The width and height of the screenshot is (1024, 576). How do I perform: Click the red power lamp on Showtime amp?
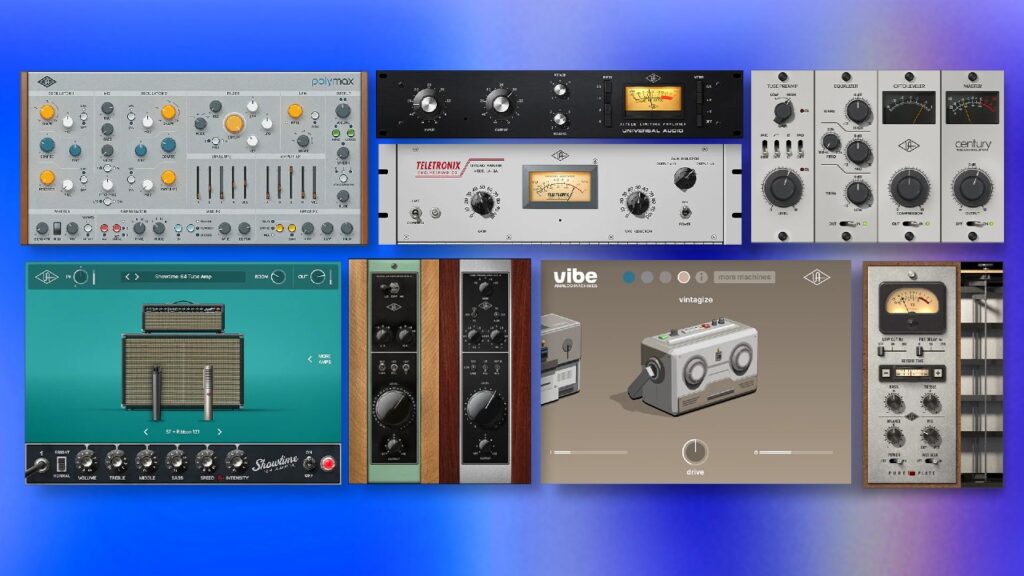[x=328, y=464]
